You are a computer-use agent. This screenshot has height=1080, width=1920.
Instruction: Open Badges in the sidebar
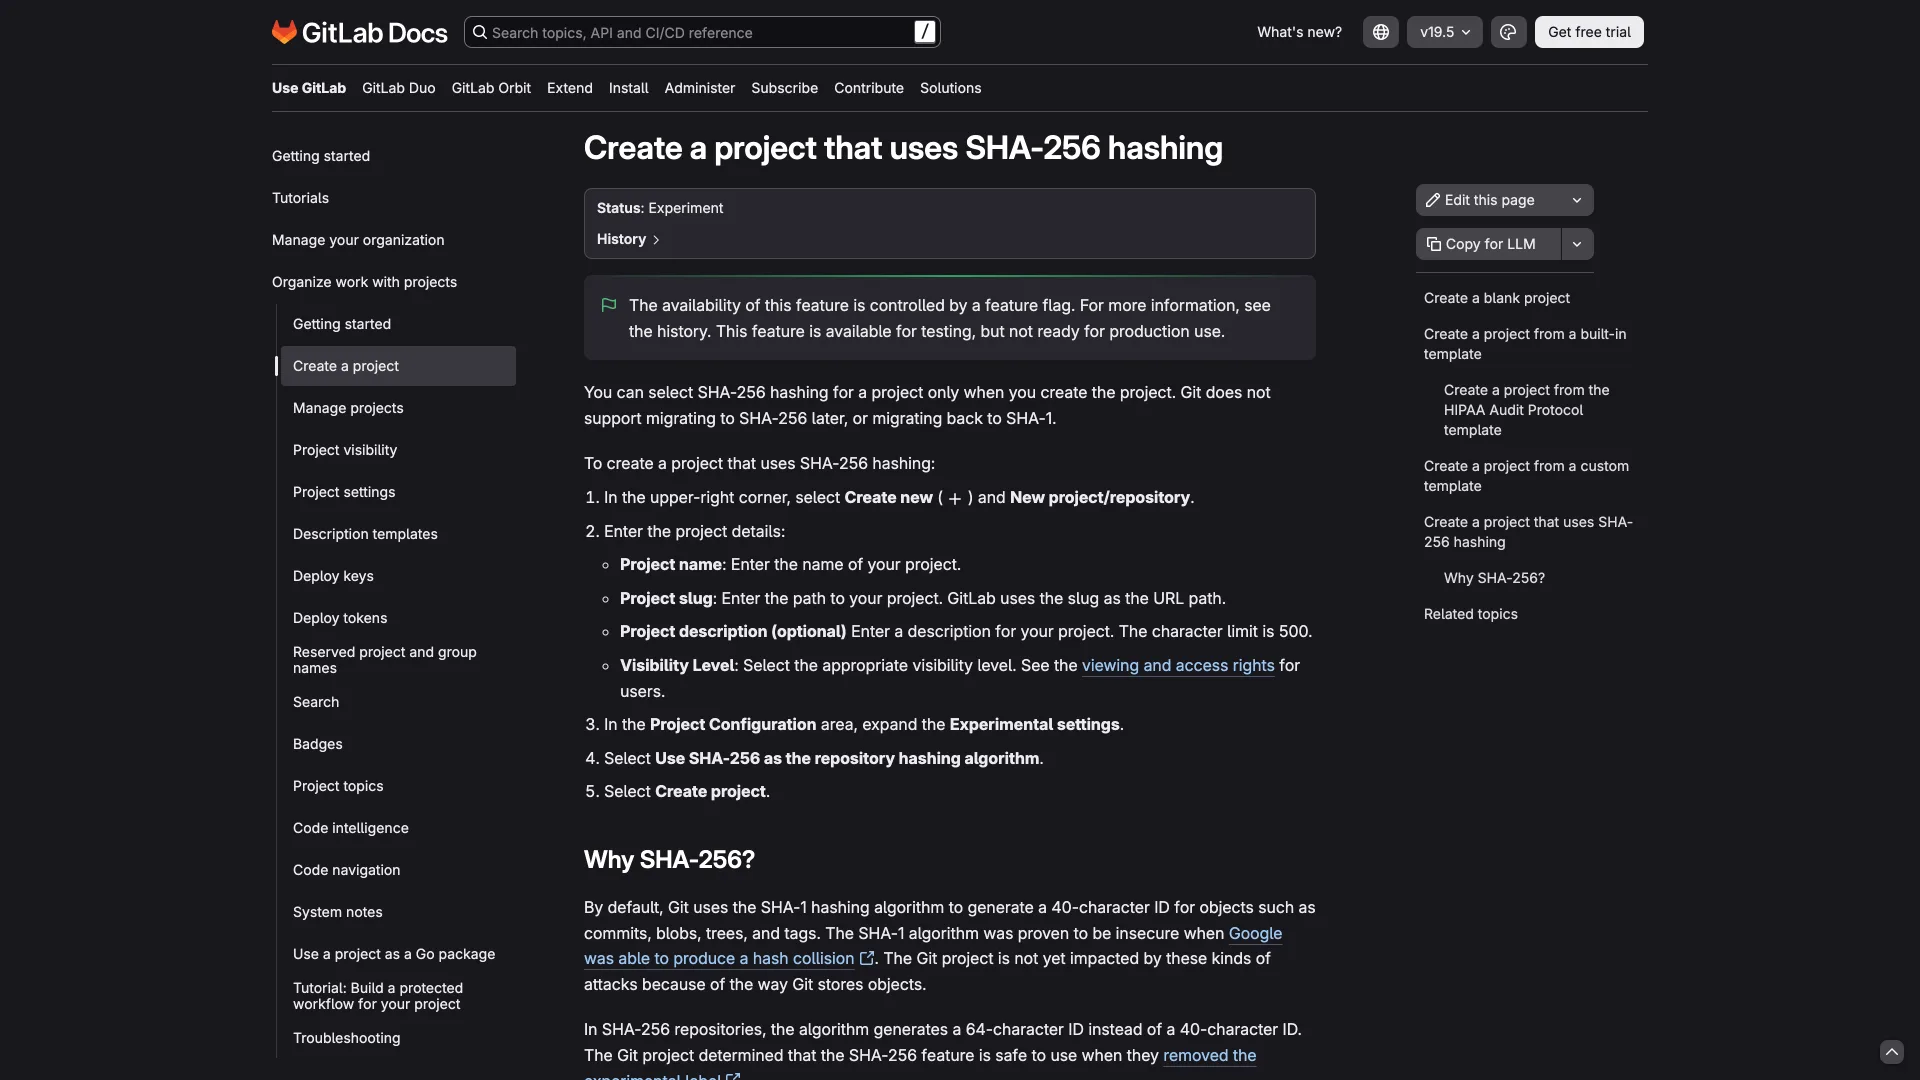click(318, 744)
